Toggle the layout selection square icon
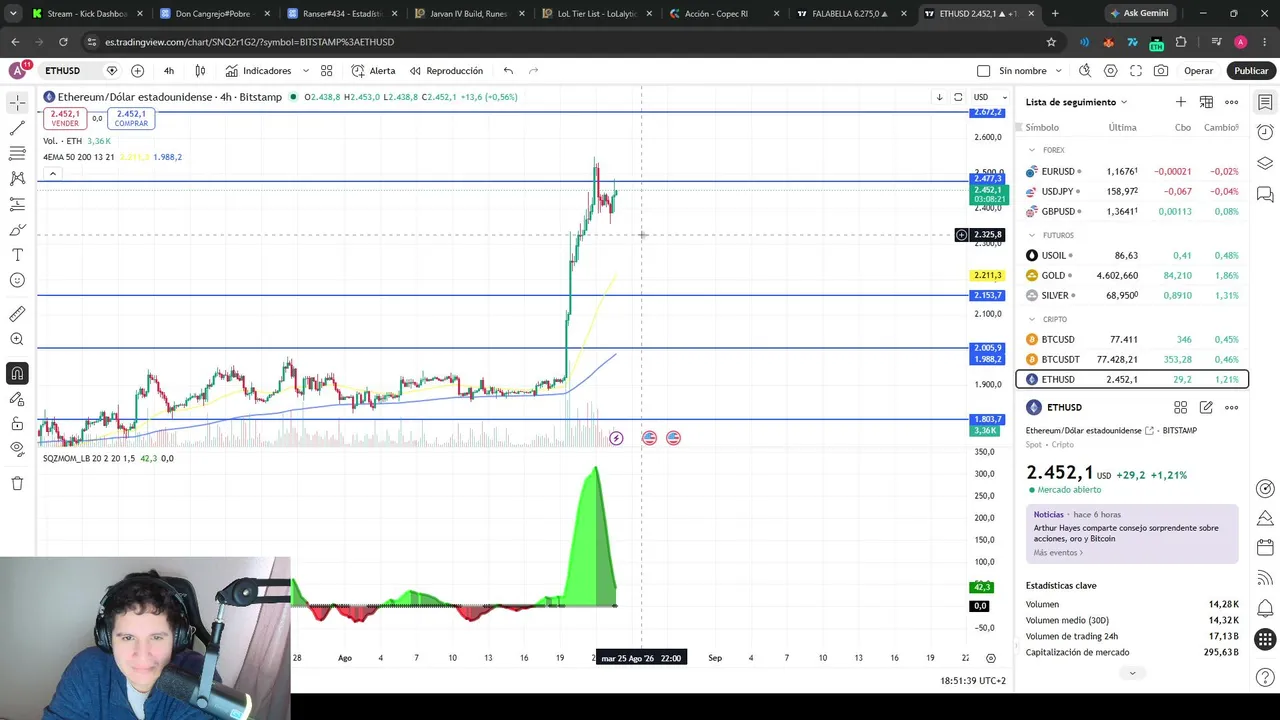The image size is (1280, 720). click(x=983, y=71)
